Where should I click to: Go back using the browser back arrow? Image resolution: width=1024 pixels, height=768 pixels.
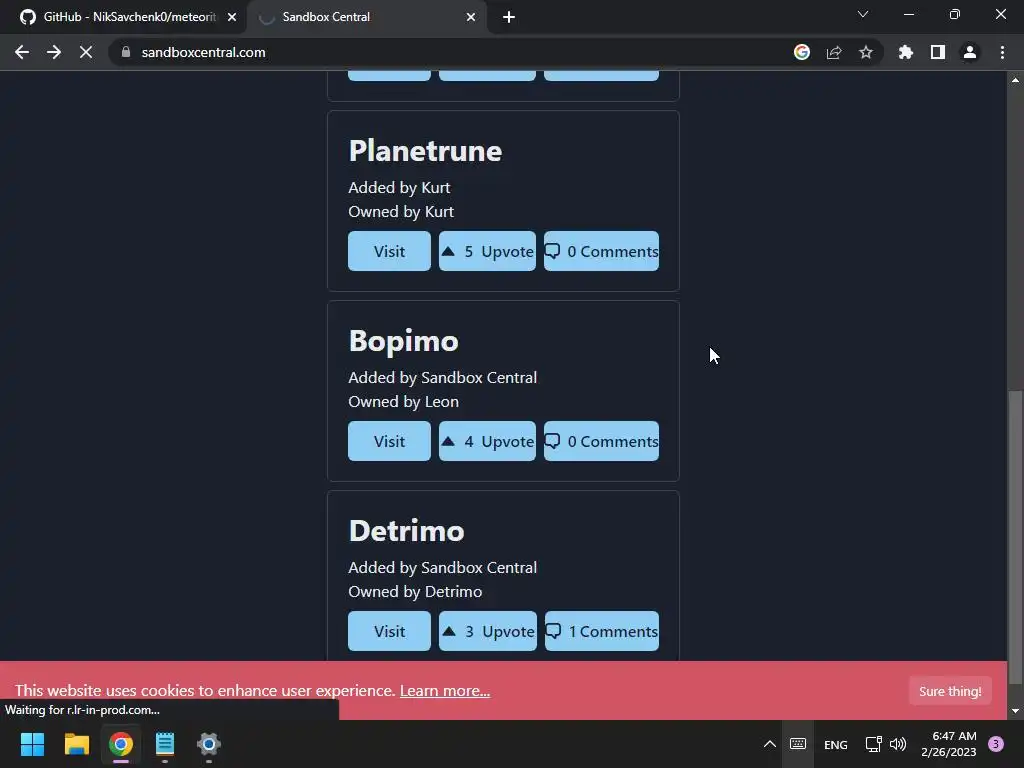[x=22, y=52]
